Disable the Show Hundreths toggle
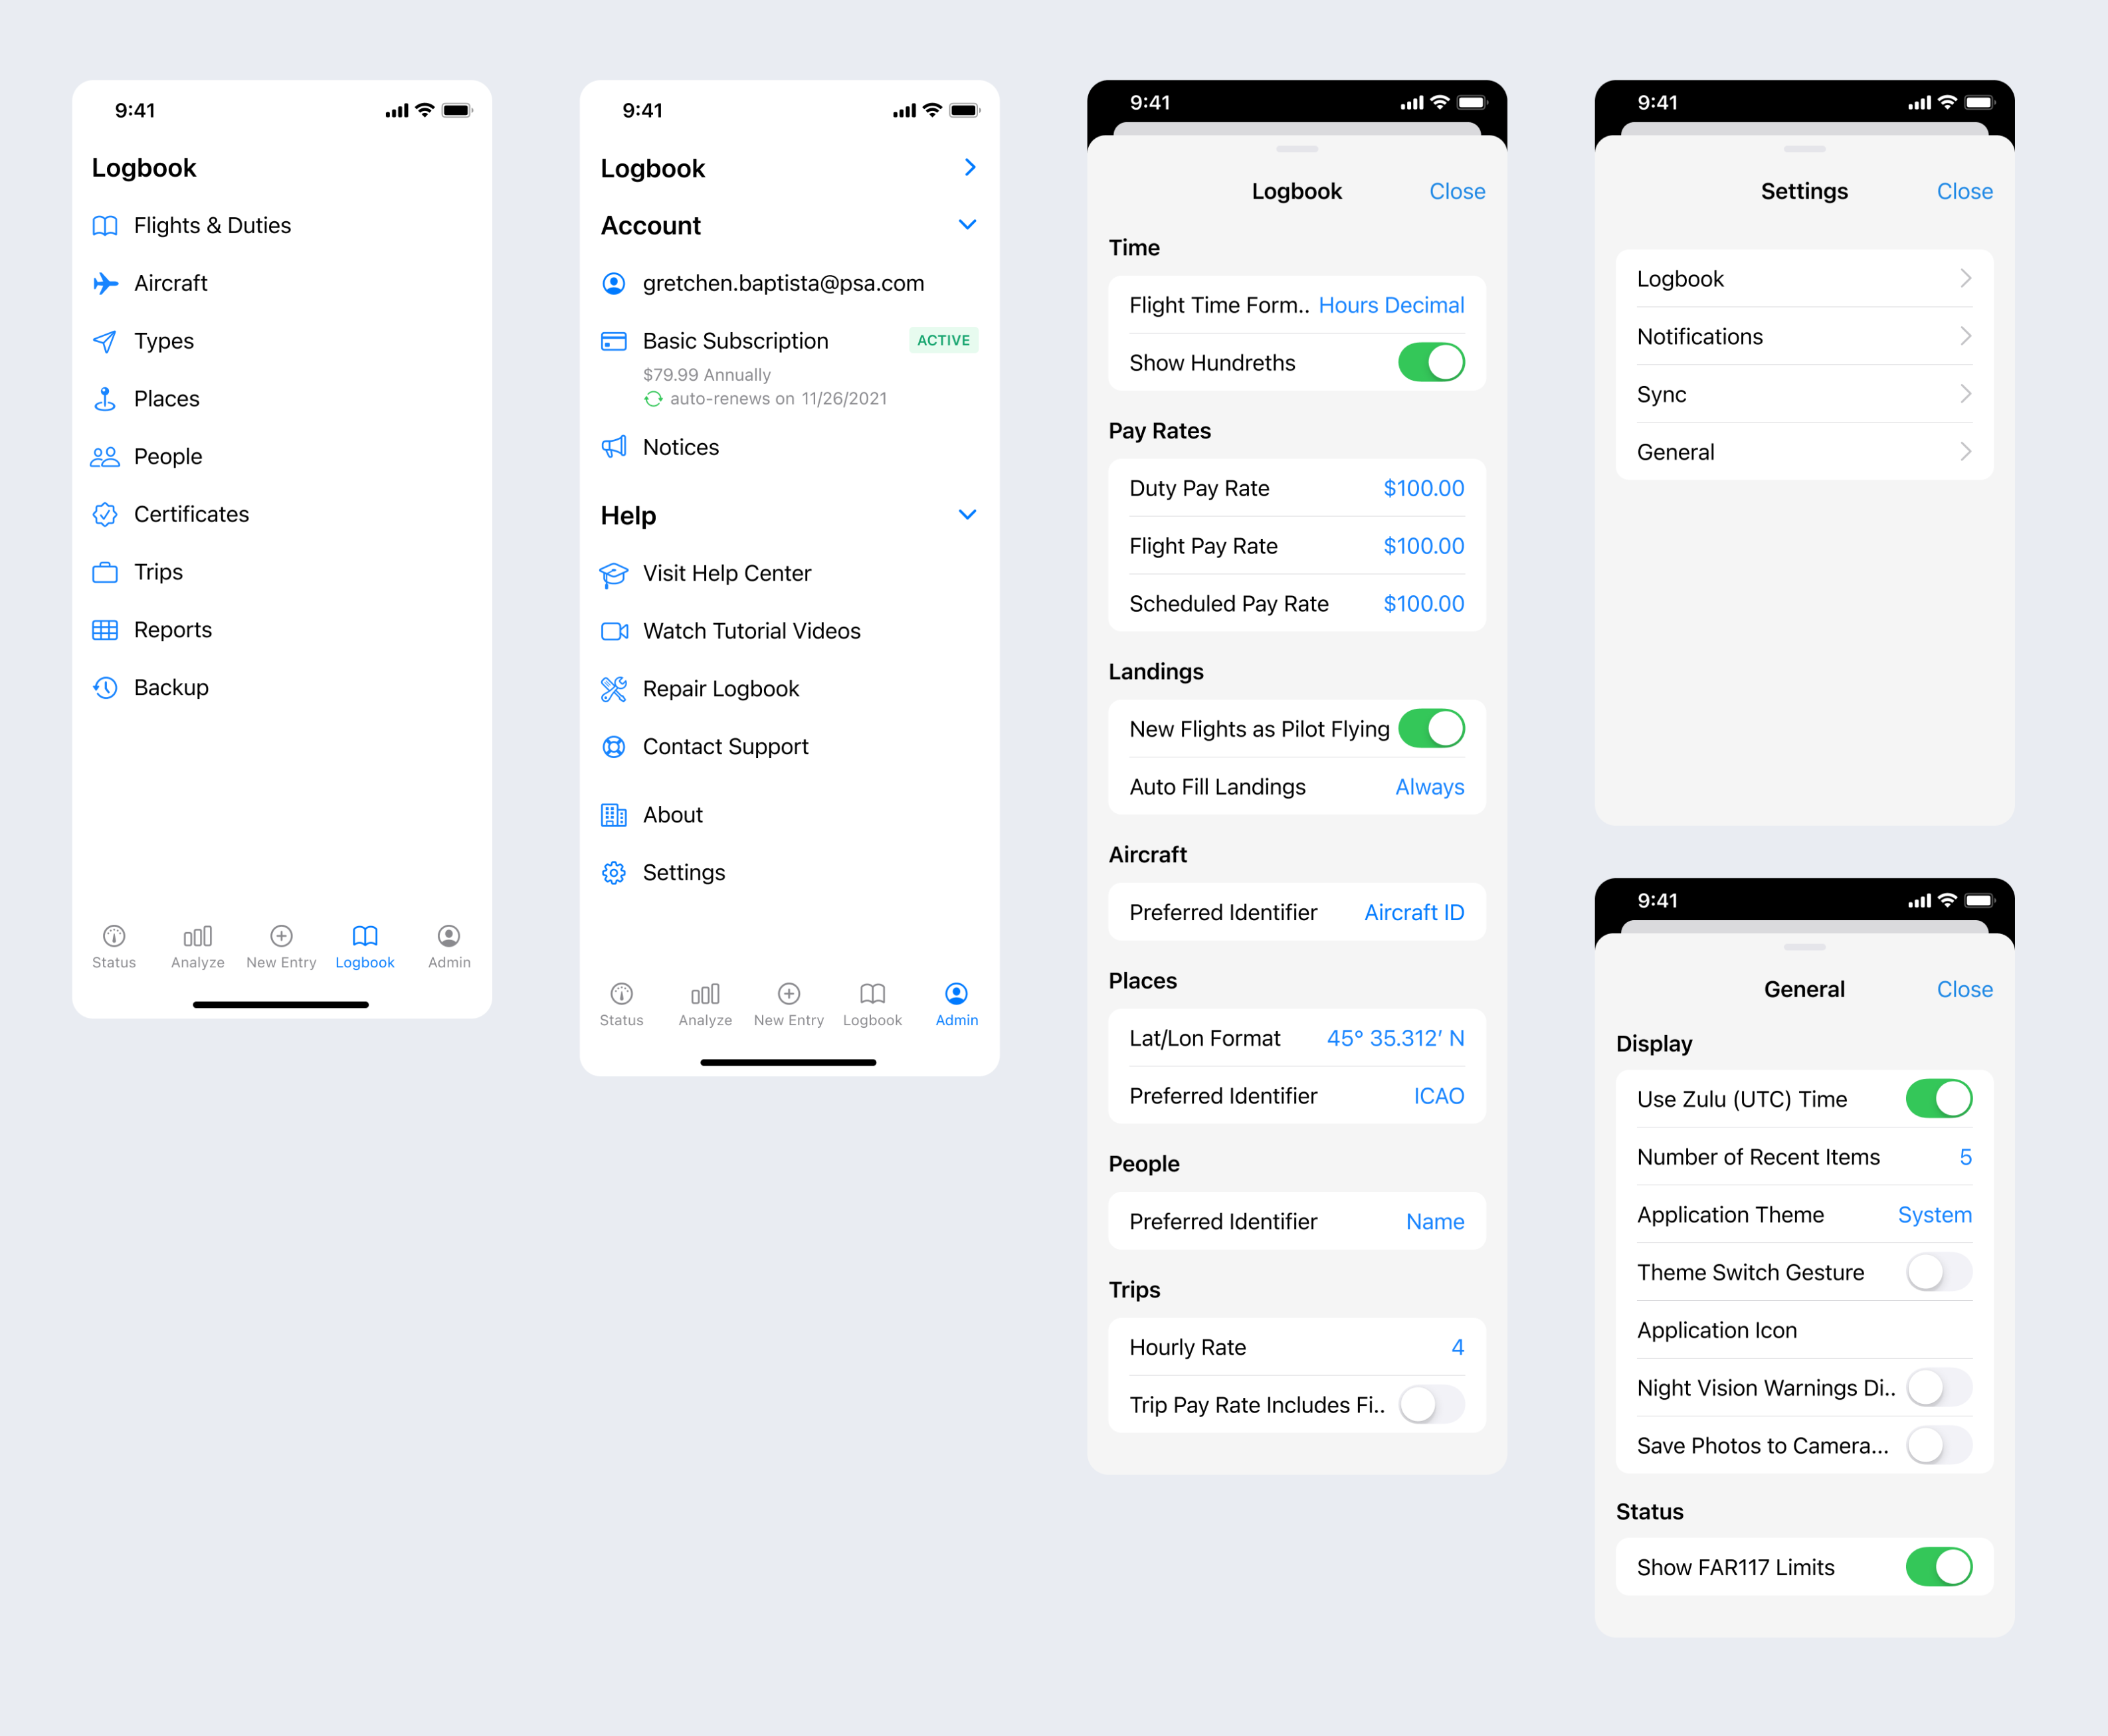 click(x=1430, y=363)
